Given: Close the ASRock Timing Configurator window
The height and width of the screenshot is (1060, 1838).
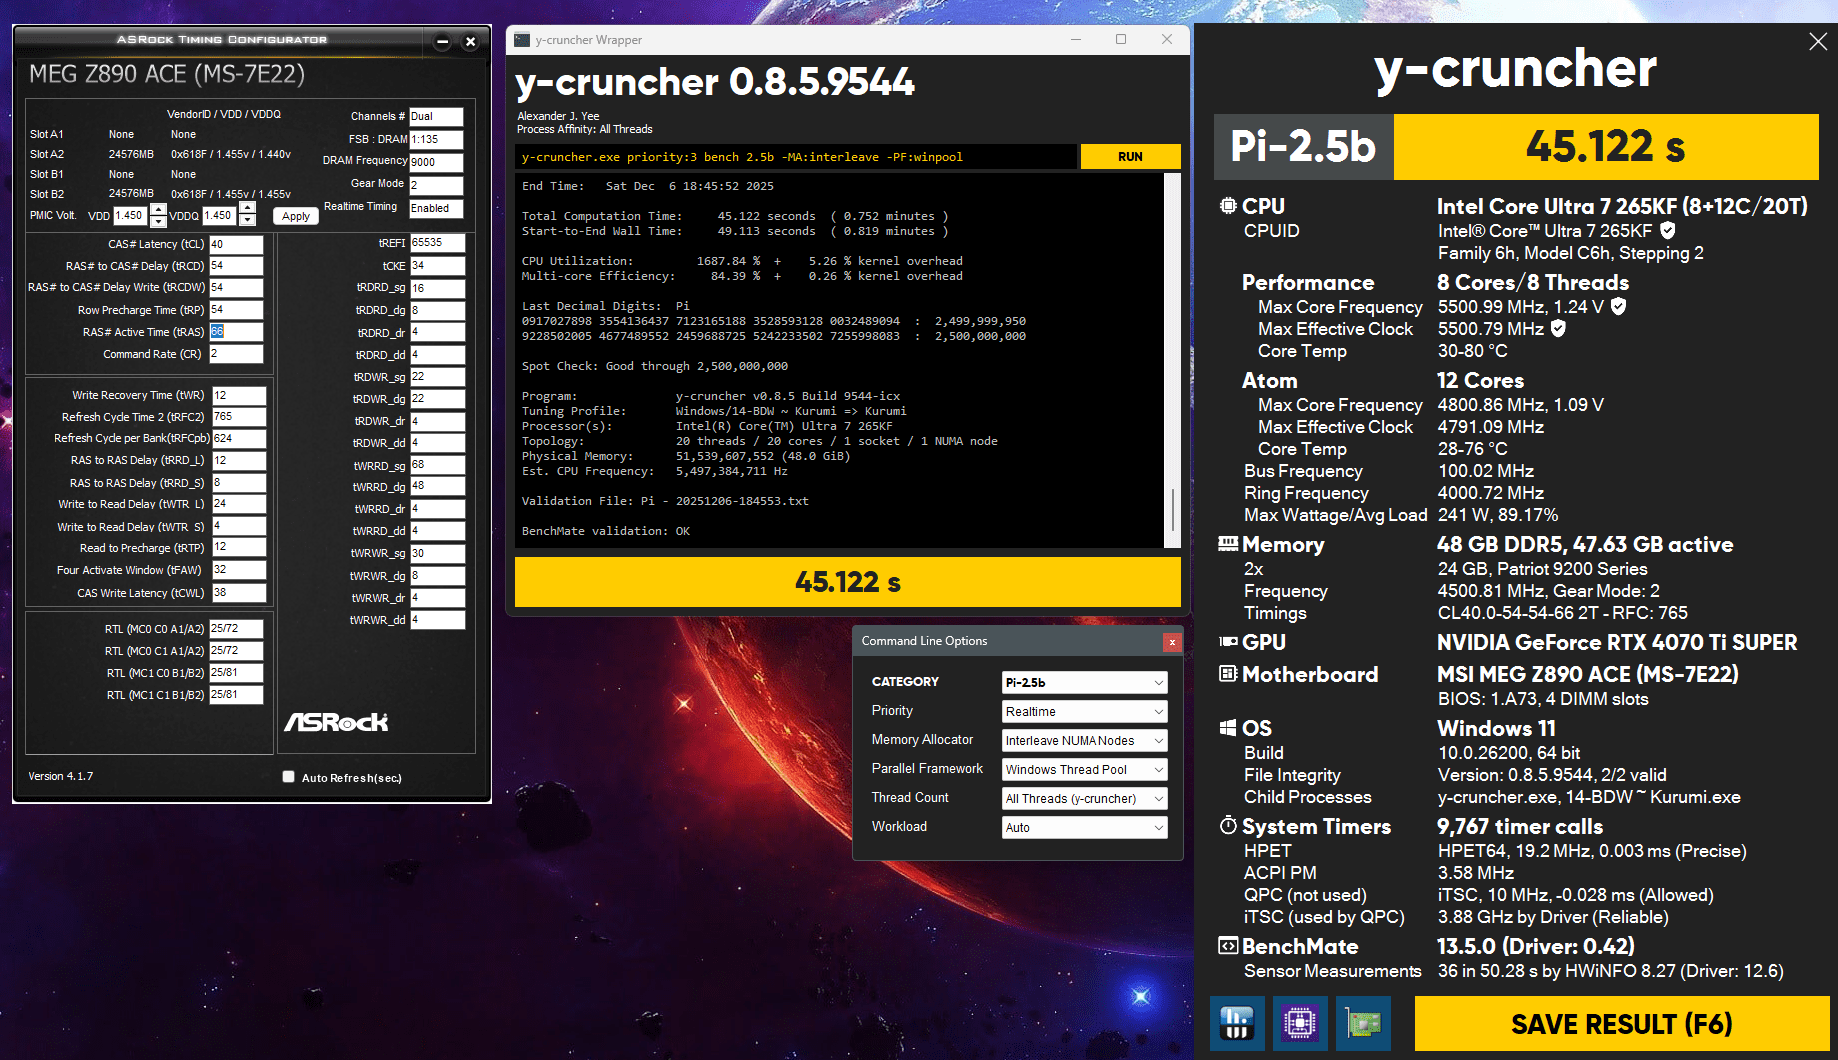Looking at the screenshot, I should coord(470,41).
